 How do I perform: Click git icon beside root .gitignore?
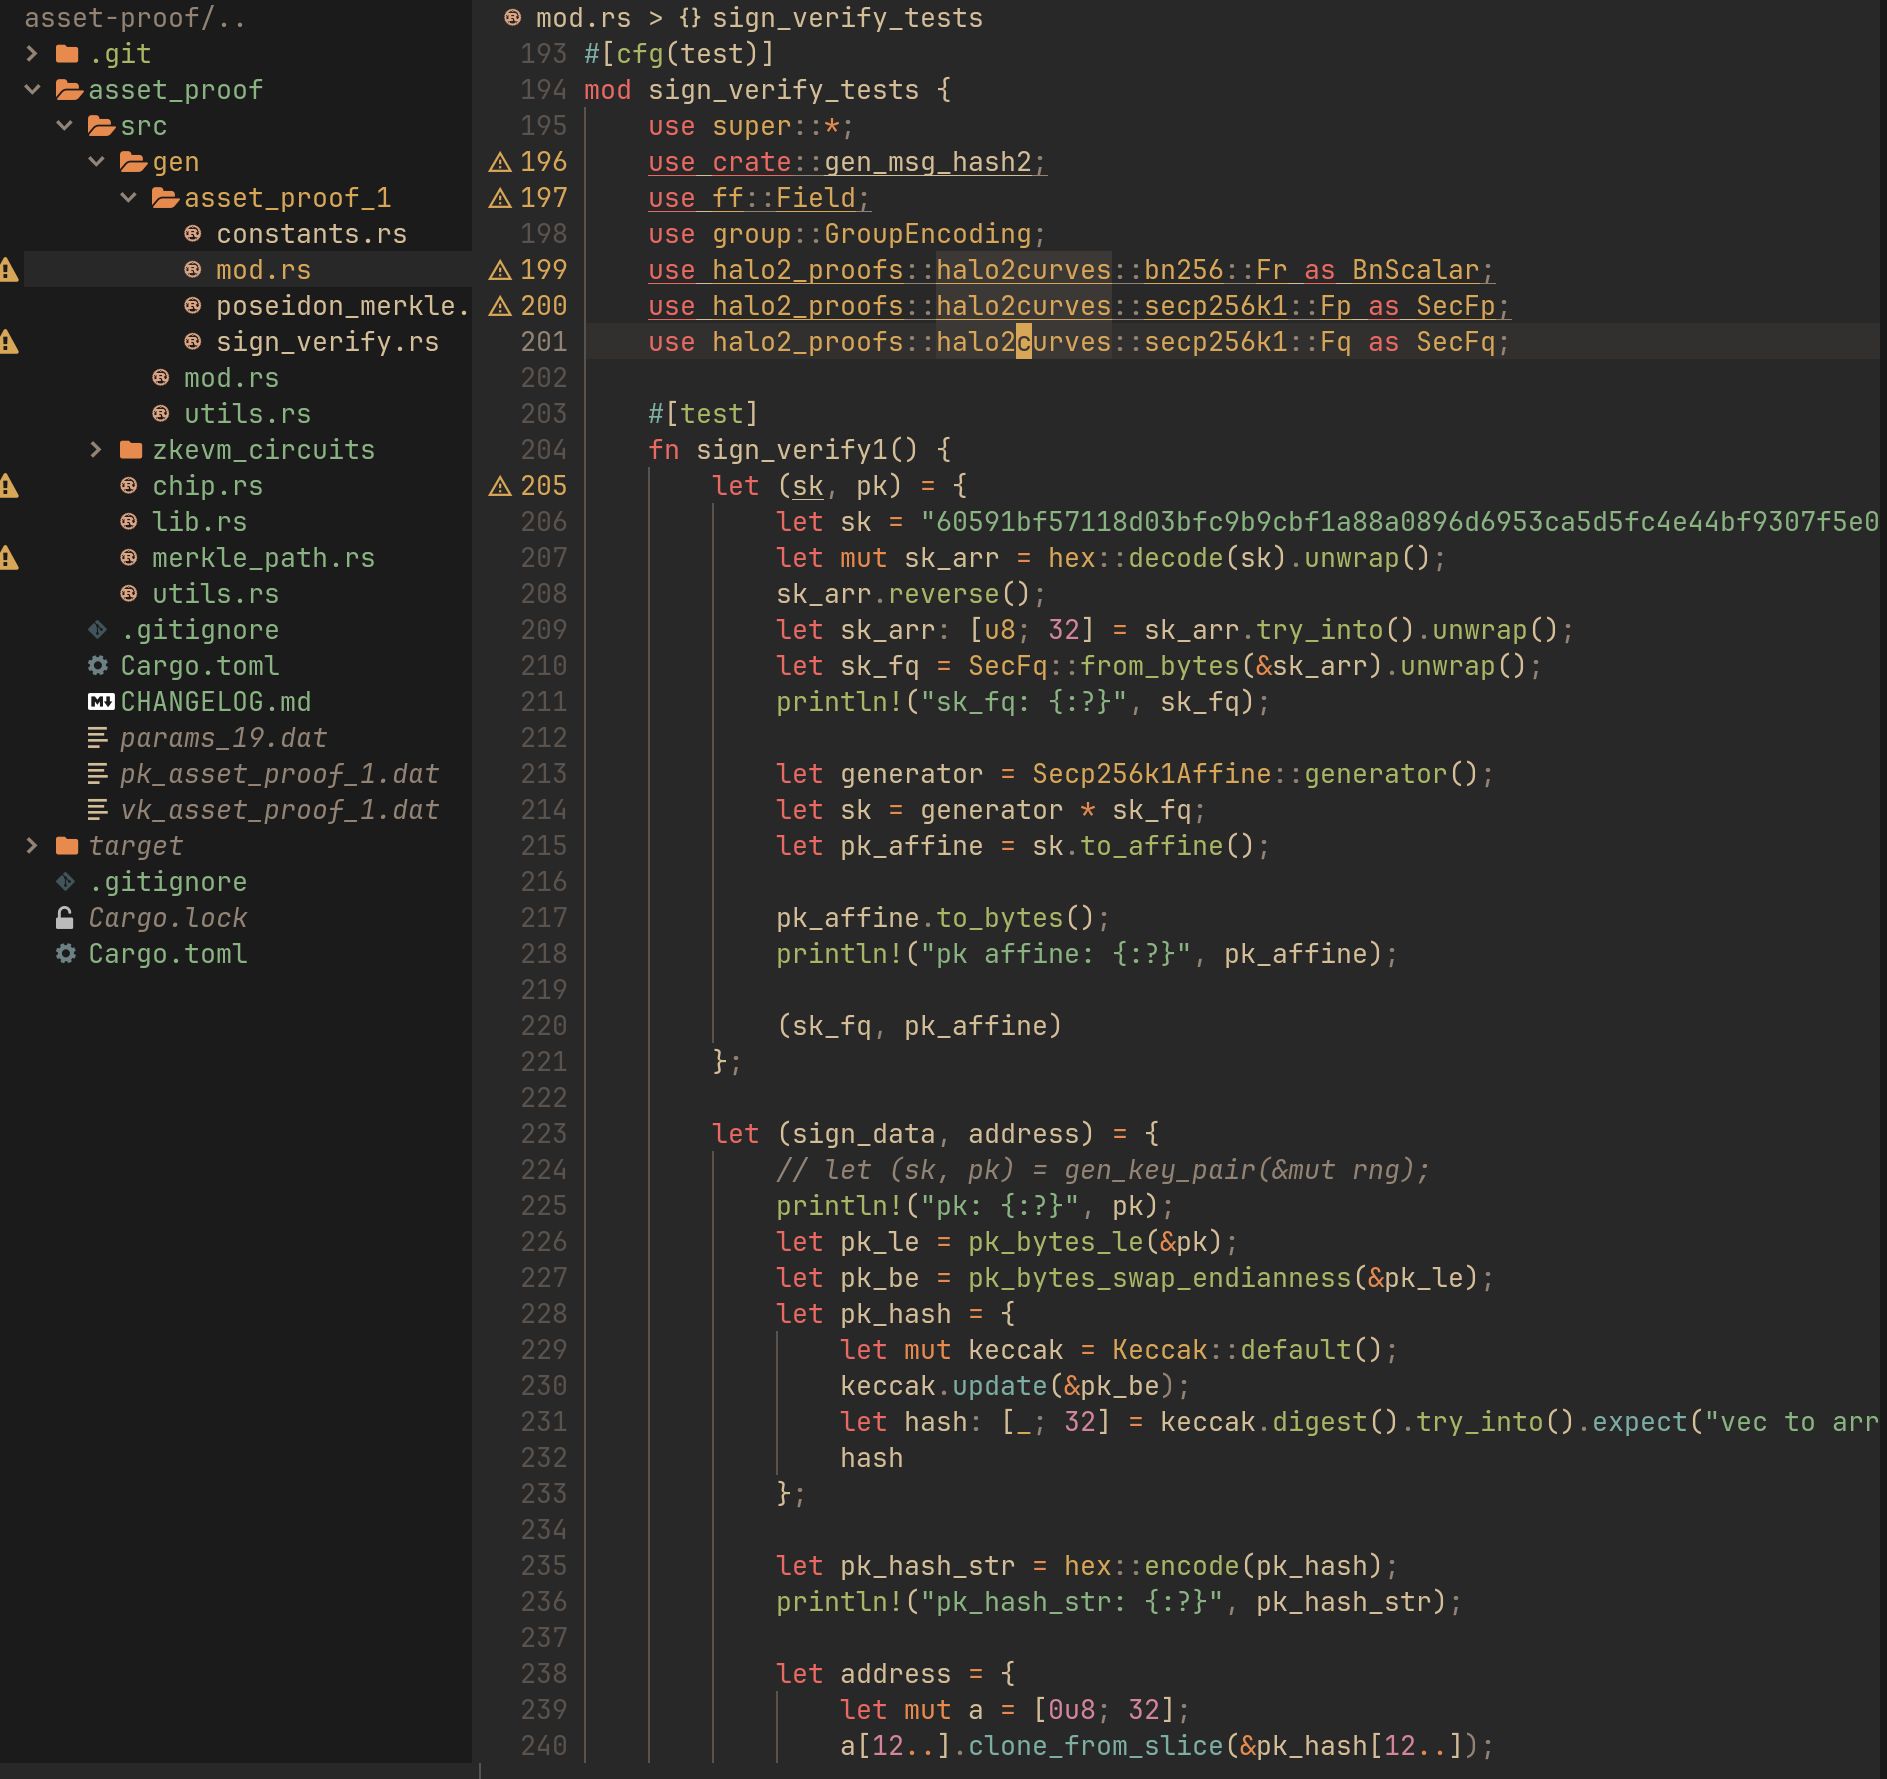(x=66, y=882)
